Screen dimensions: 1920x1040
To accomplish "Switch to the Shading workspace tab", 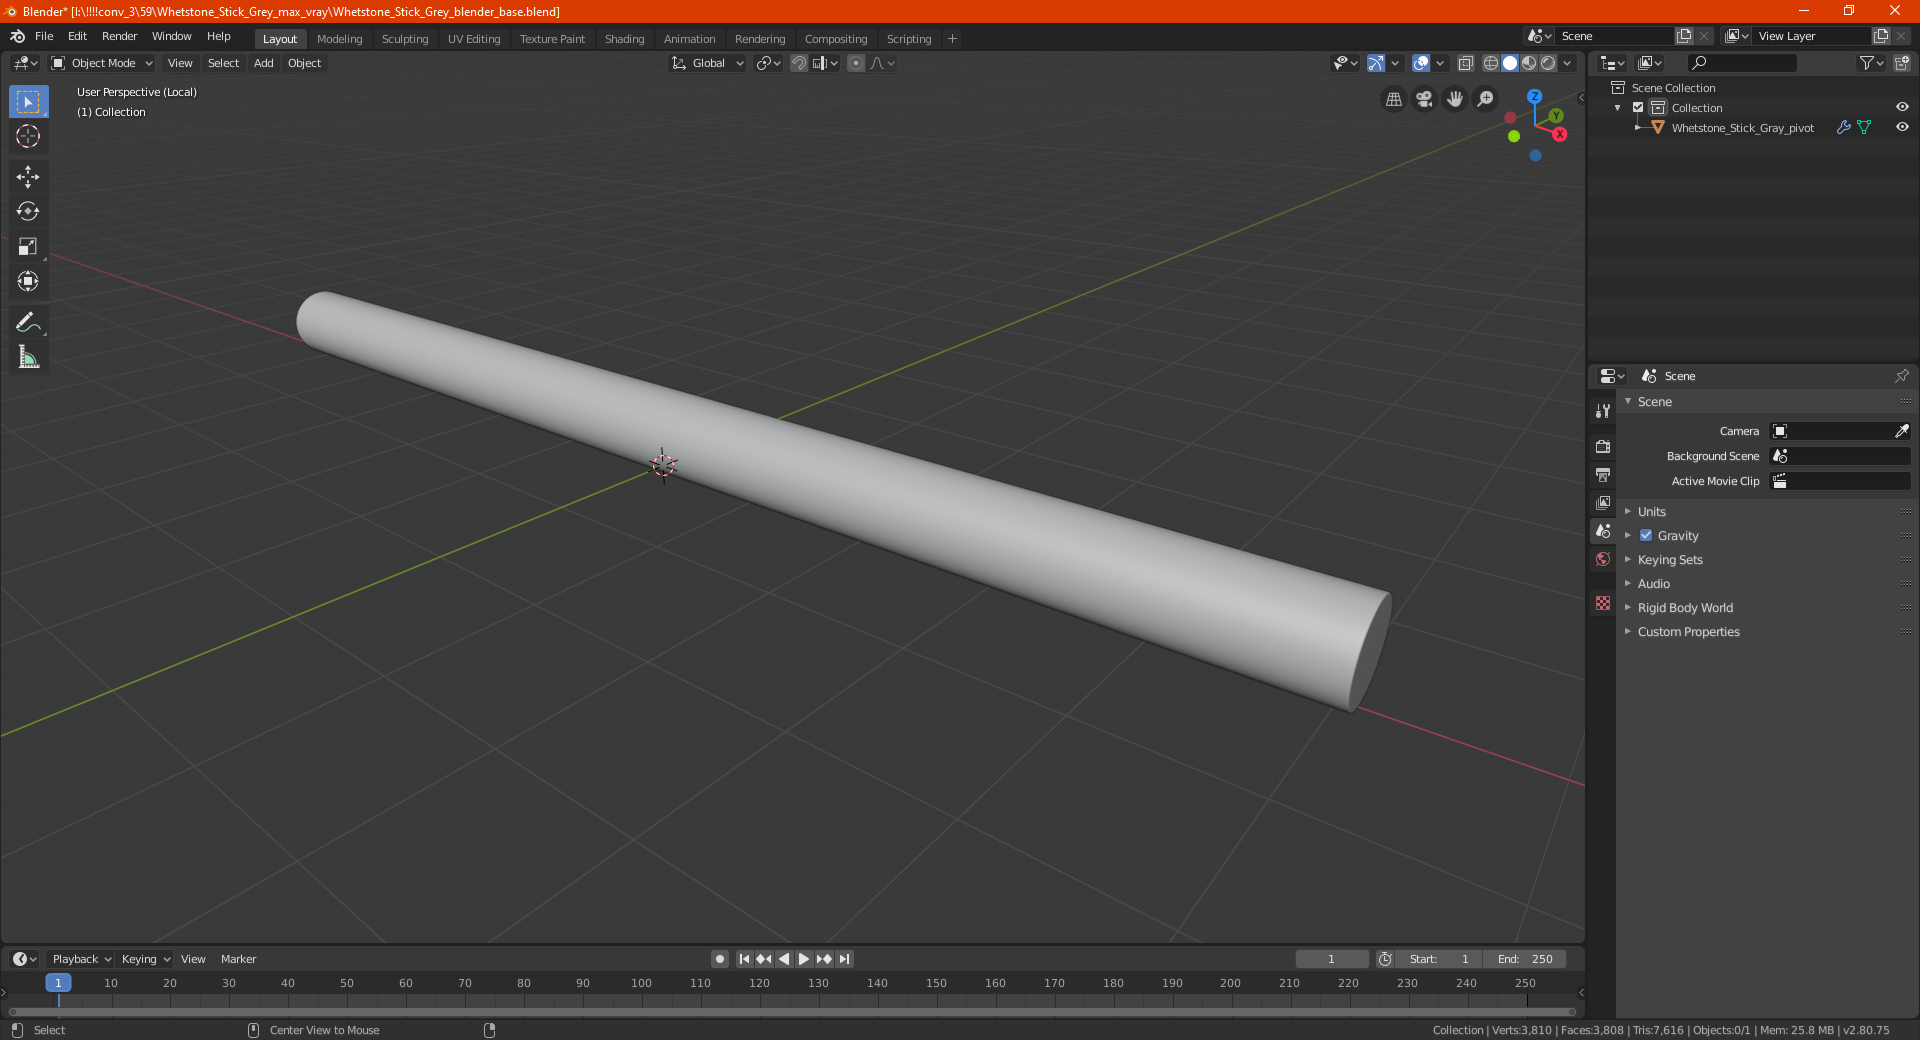I will [624, 39].
